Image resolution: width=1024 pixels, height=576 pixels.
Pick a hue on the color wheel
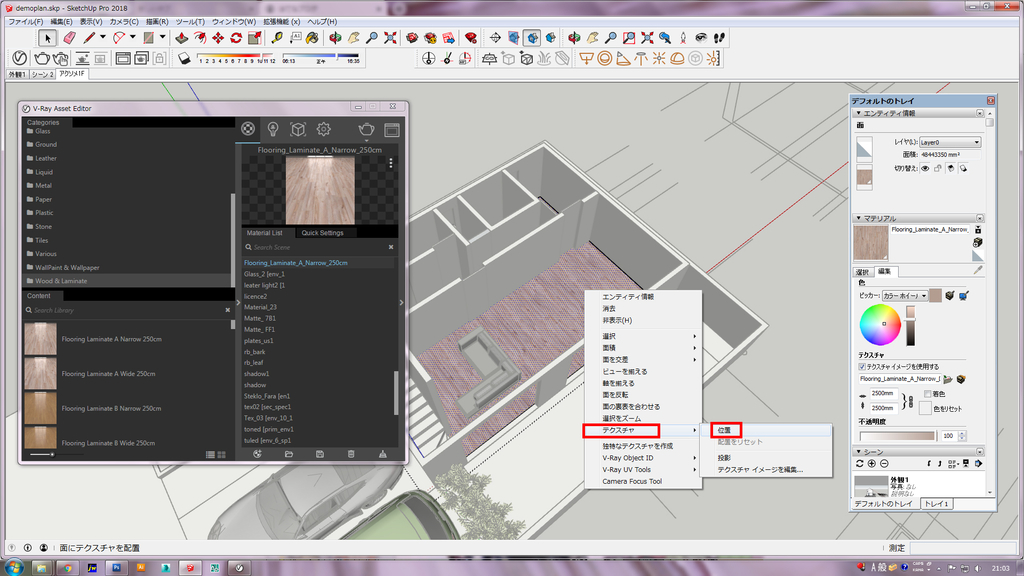[x=880, y=325]
